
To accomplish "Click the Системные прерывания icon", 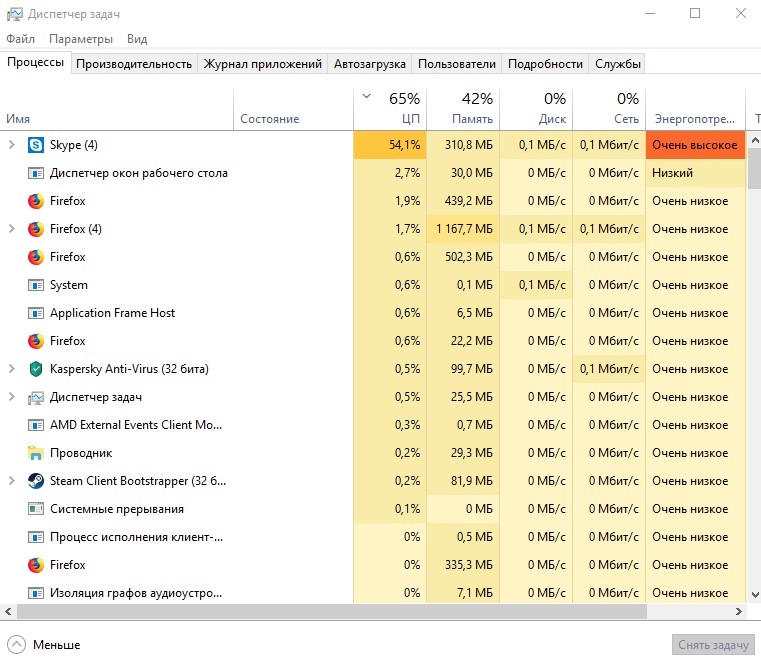I will [x=36, y=509].
